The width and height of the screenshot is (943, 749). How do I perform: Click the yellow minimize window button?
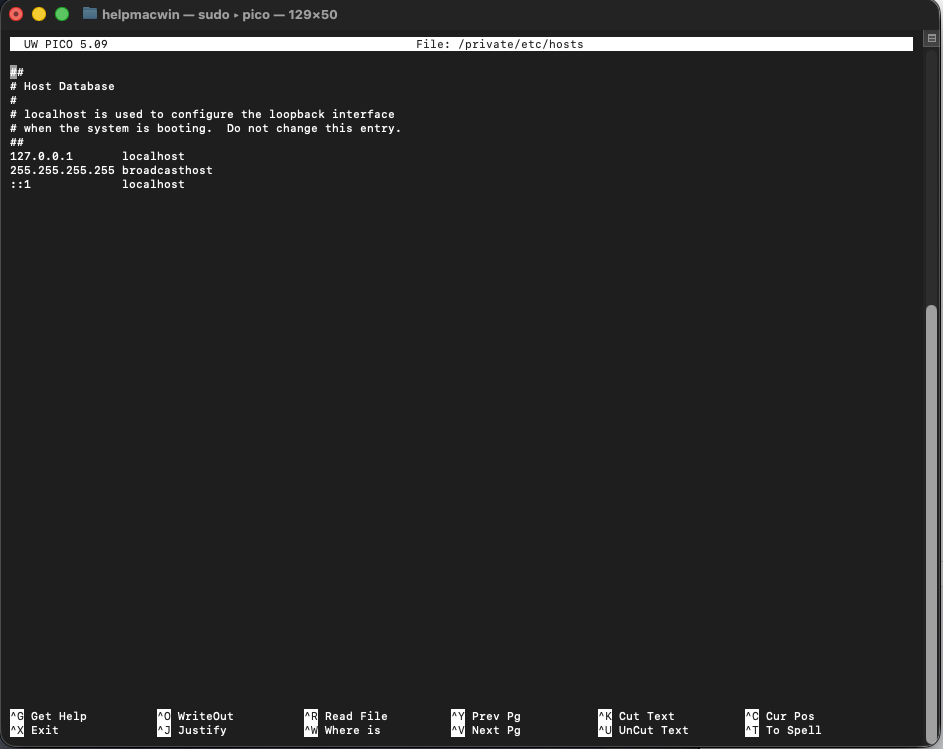[x=39, y=14]
